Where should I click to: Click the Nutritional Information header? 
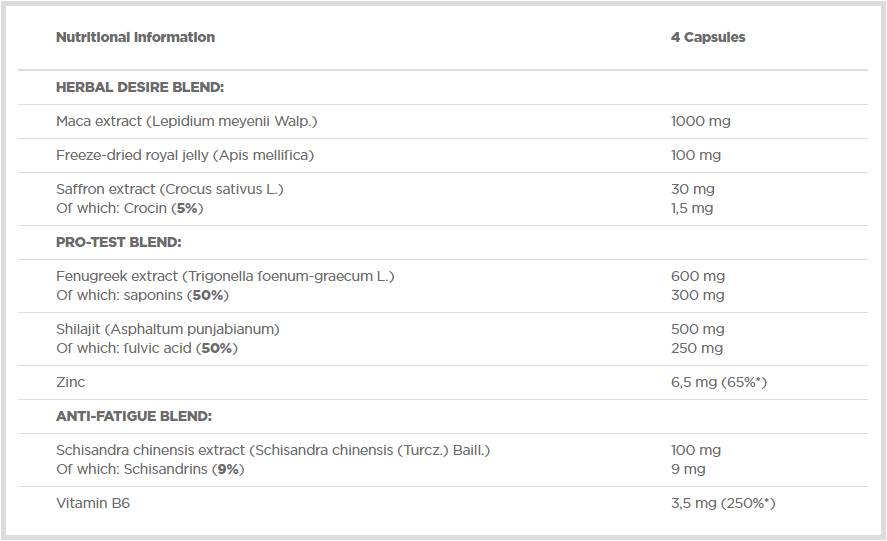pos(135,38)
